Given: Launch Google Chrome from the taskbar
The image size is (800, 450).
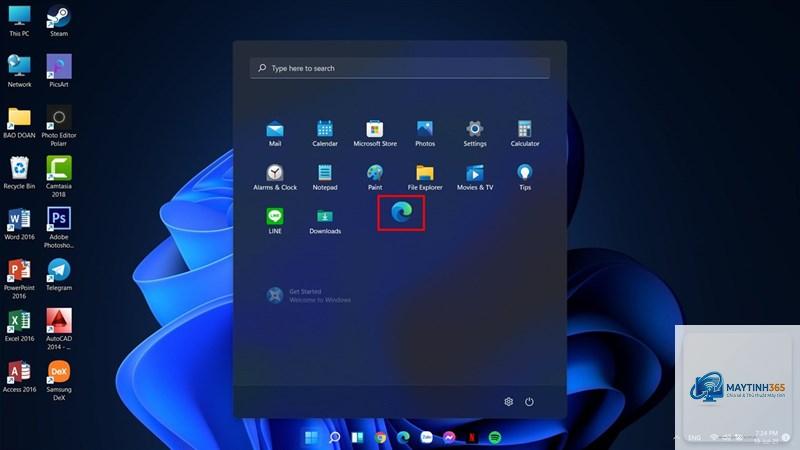Looking at the screenshot, I should (380, 437).
